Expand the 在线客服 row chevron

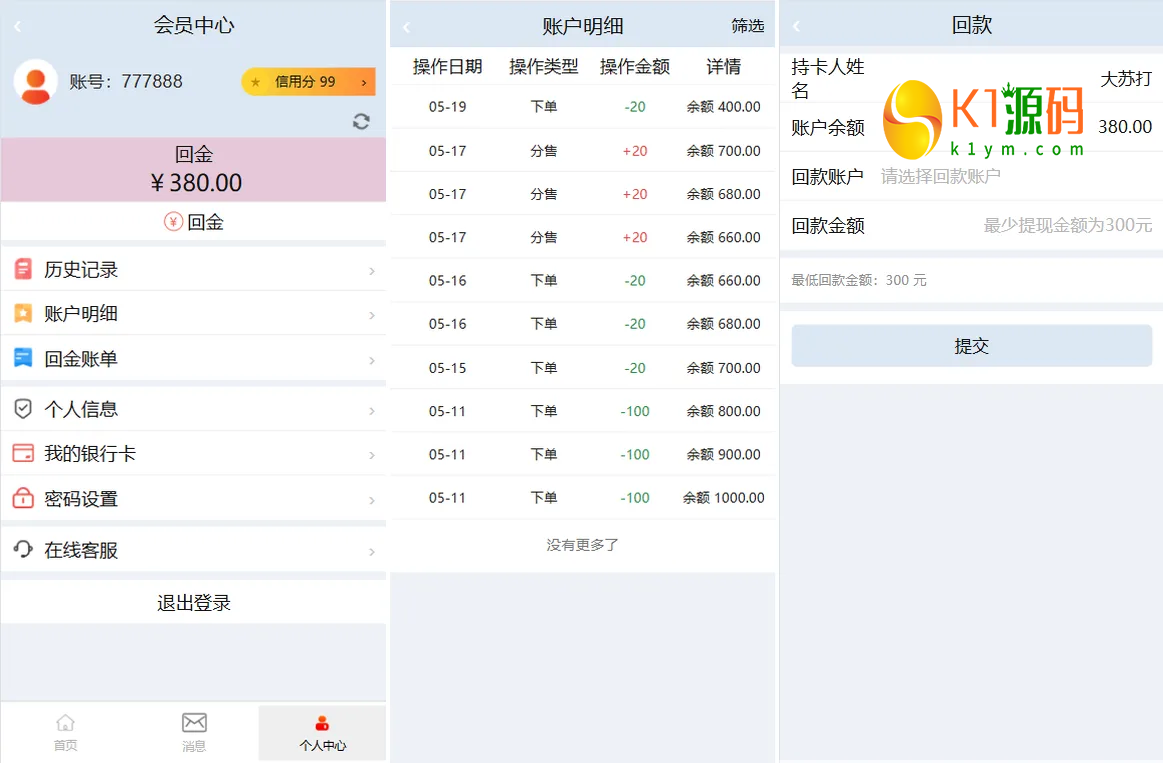(x=372, y=552)
